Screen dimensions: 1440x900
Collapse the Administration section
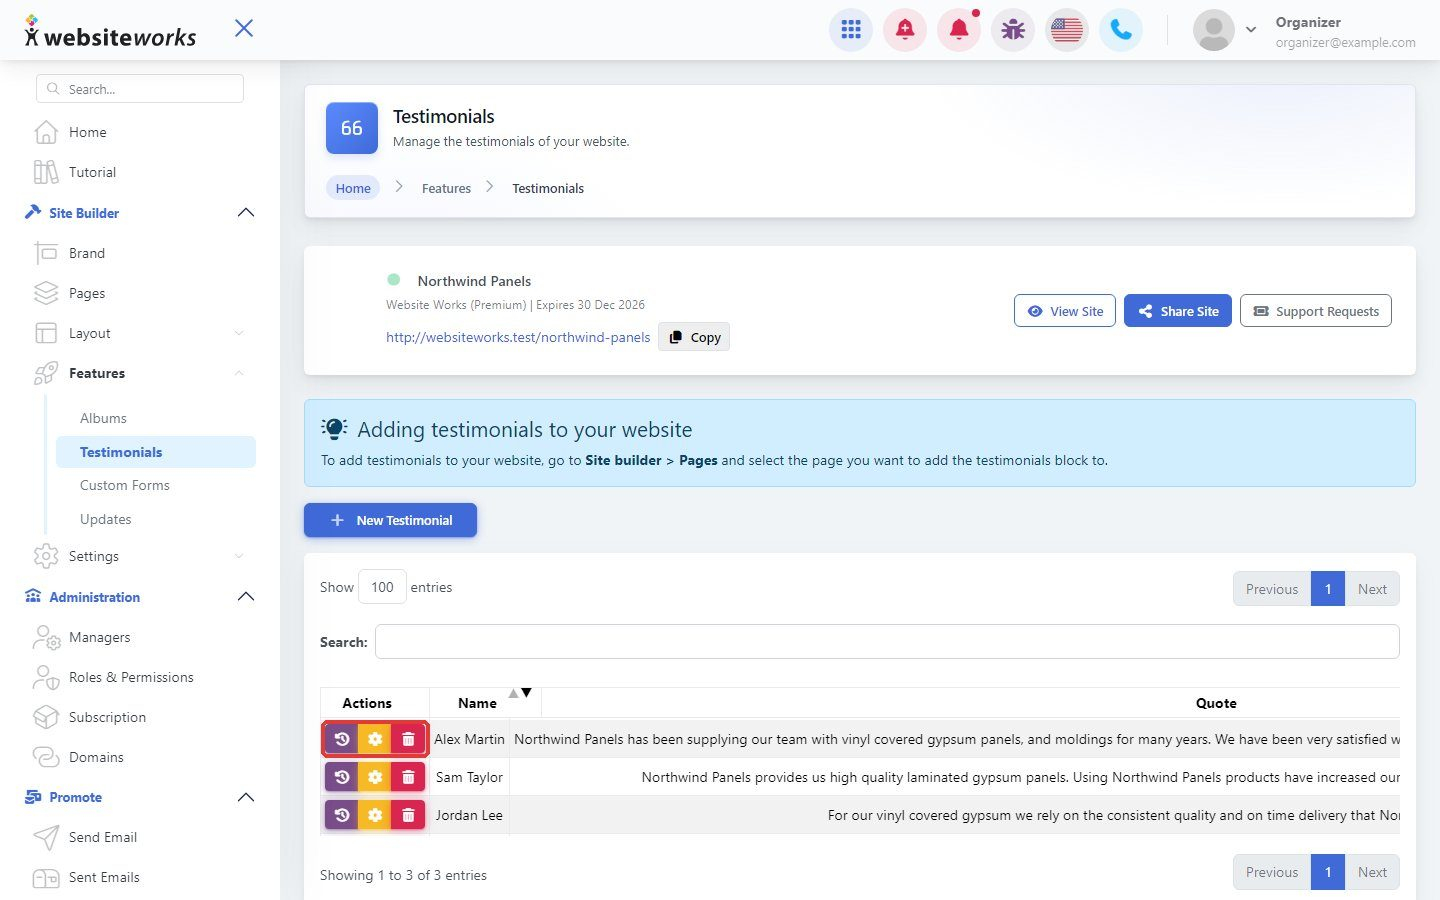point(246,597)
